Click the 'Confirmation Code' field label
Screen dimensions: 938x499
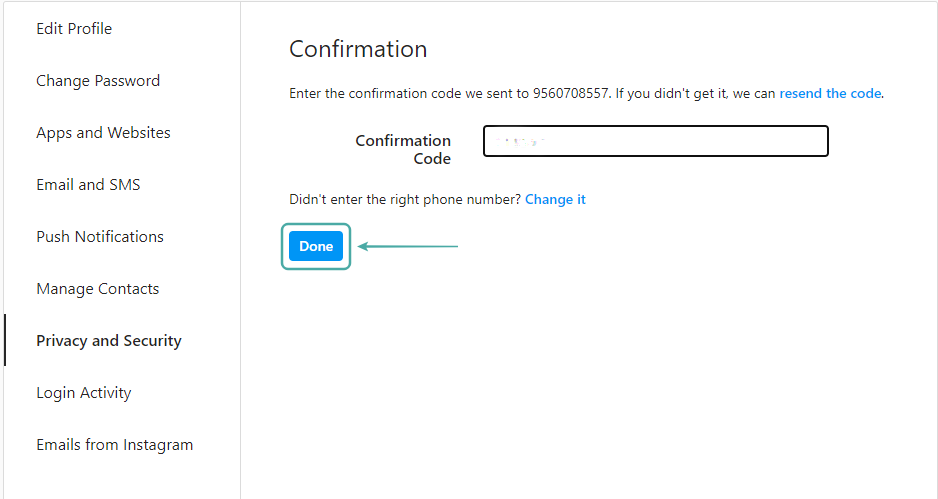[x=403, y=149]
